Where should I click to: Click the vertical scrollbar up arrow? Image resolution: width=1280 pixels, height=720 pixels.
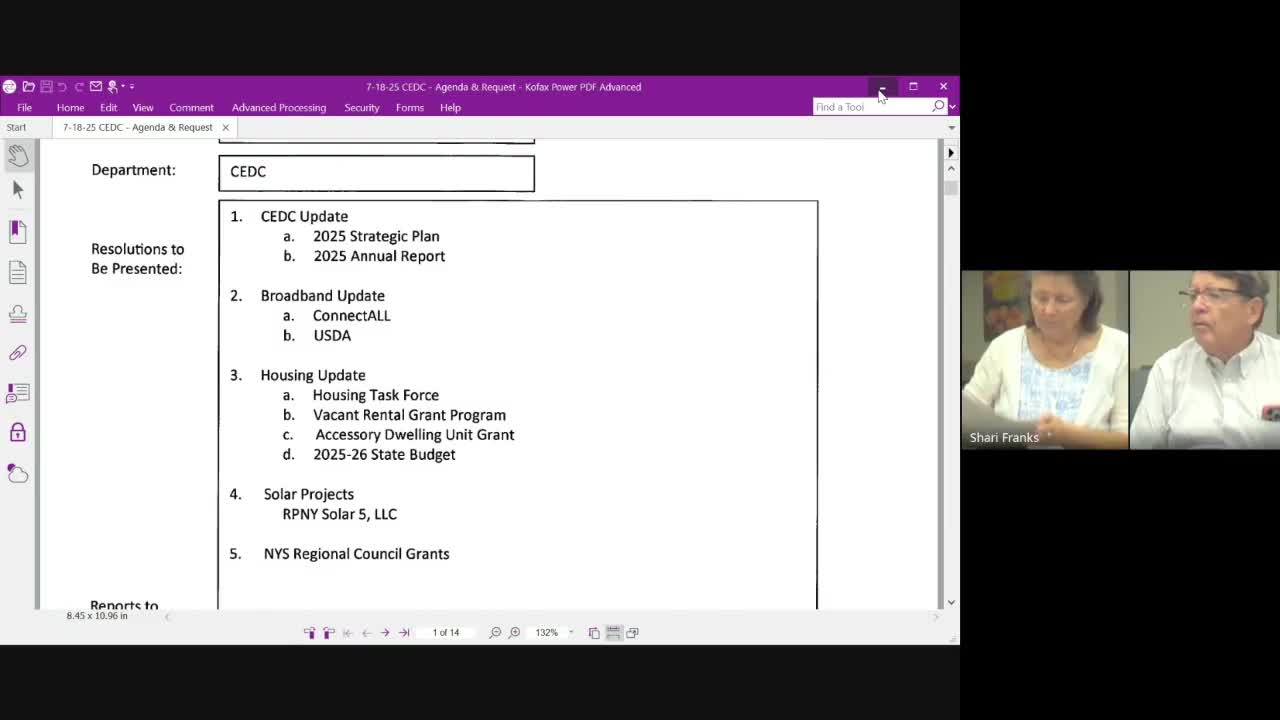click(x=950, y=170)
